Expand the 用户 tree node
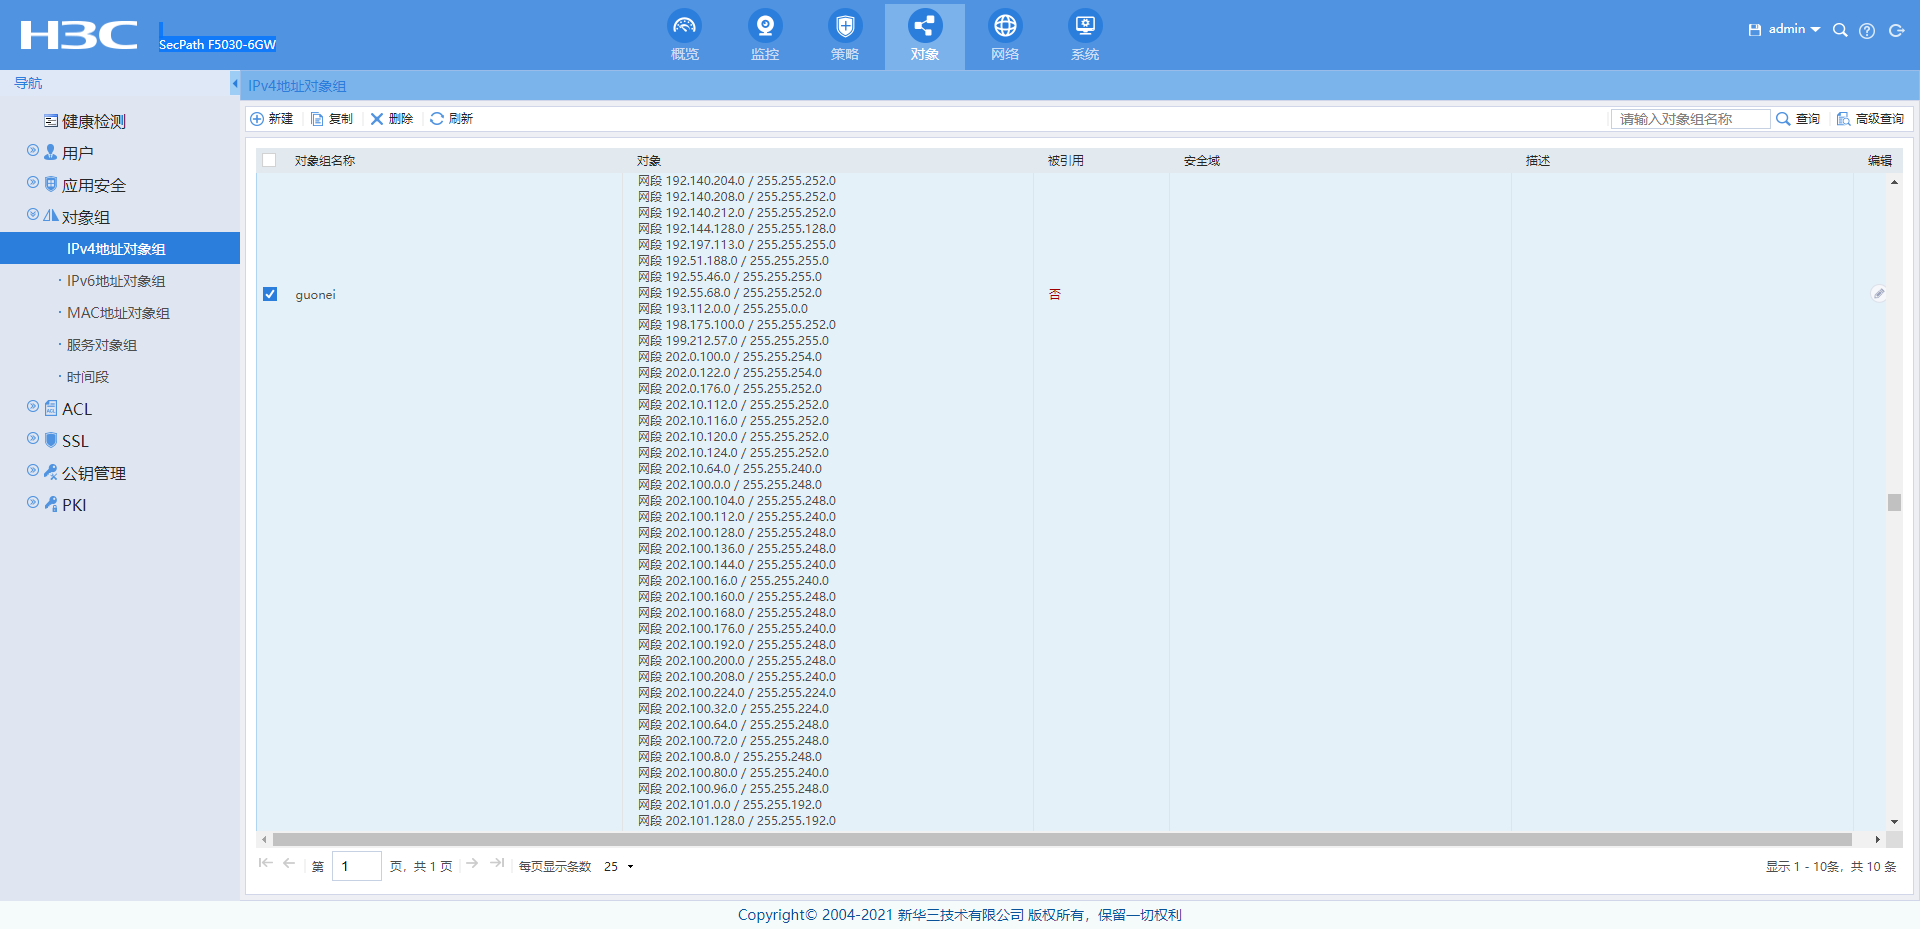This screenshot has width=1920, height=929. coord(33,151)
